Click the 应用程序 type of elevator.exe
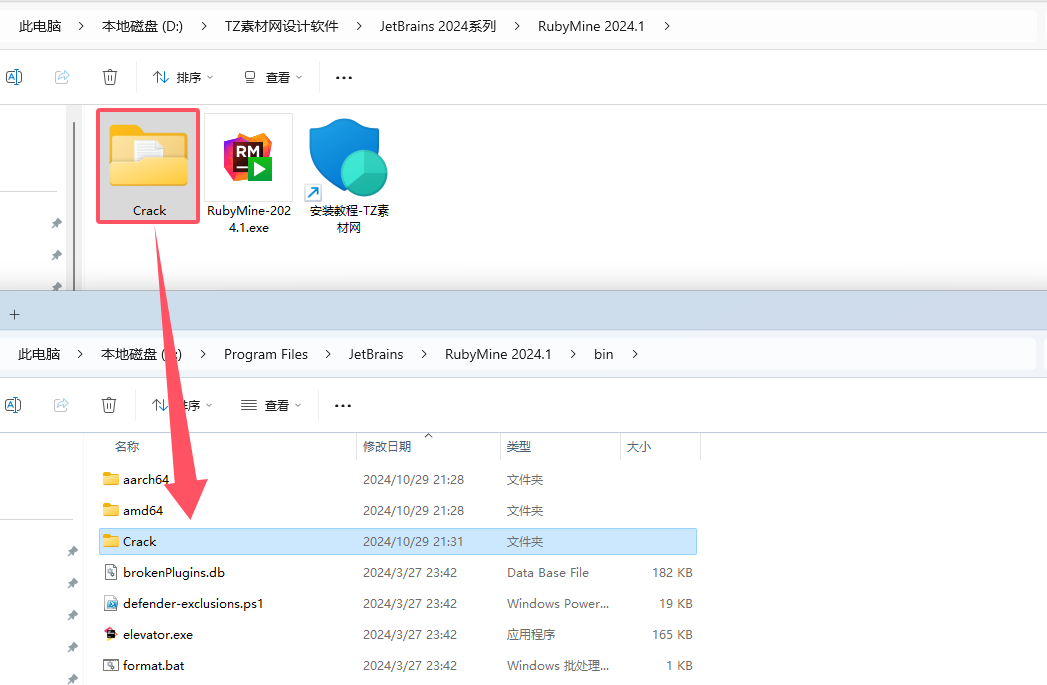1047x685 pixels. tap(531, 634)
